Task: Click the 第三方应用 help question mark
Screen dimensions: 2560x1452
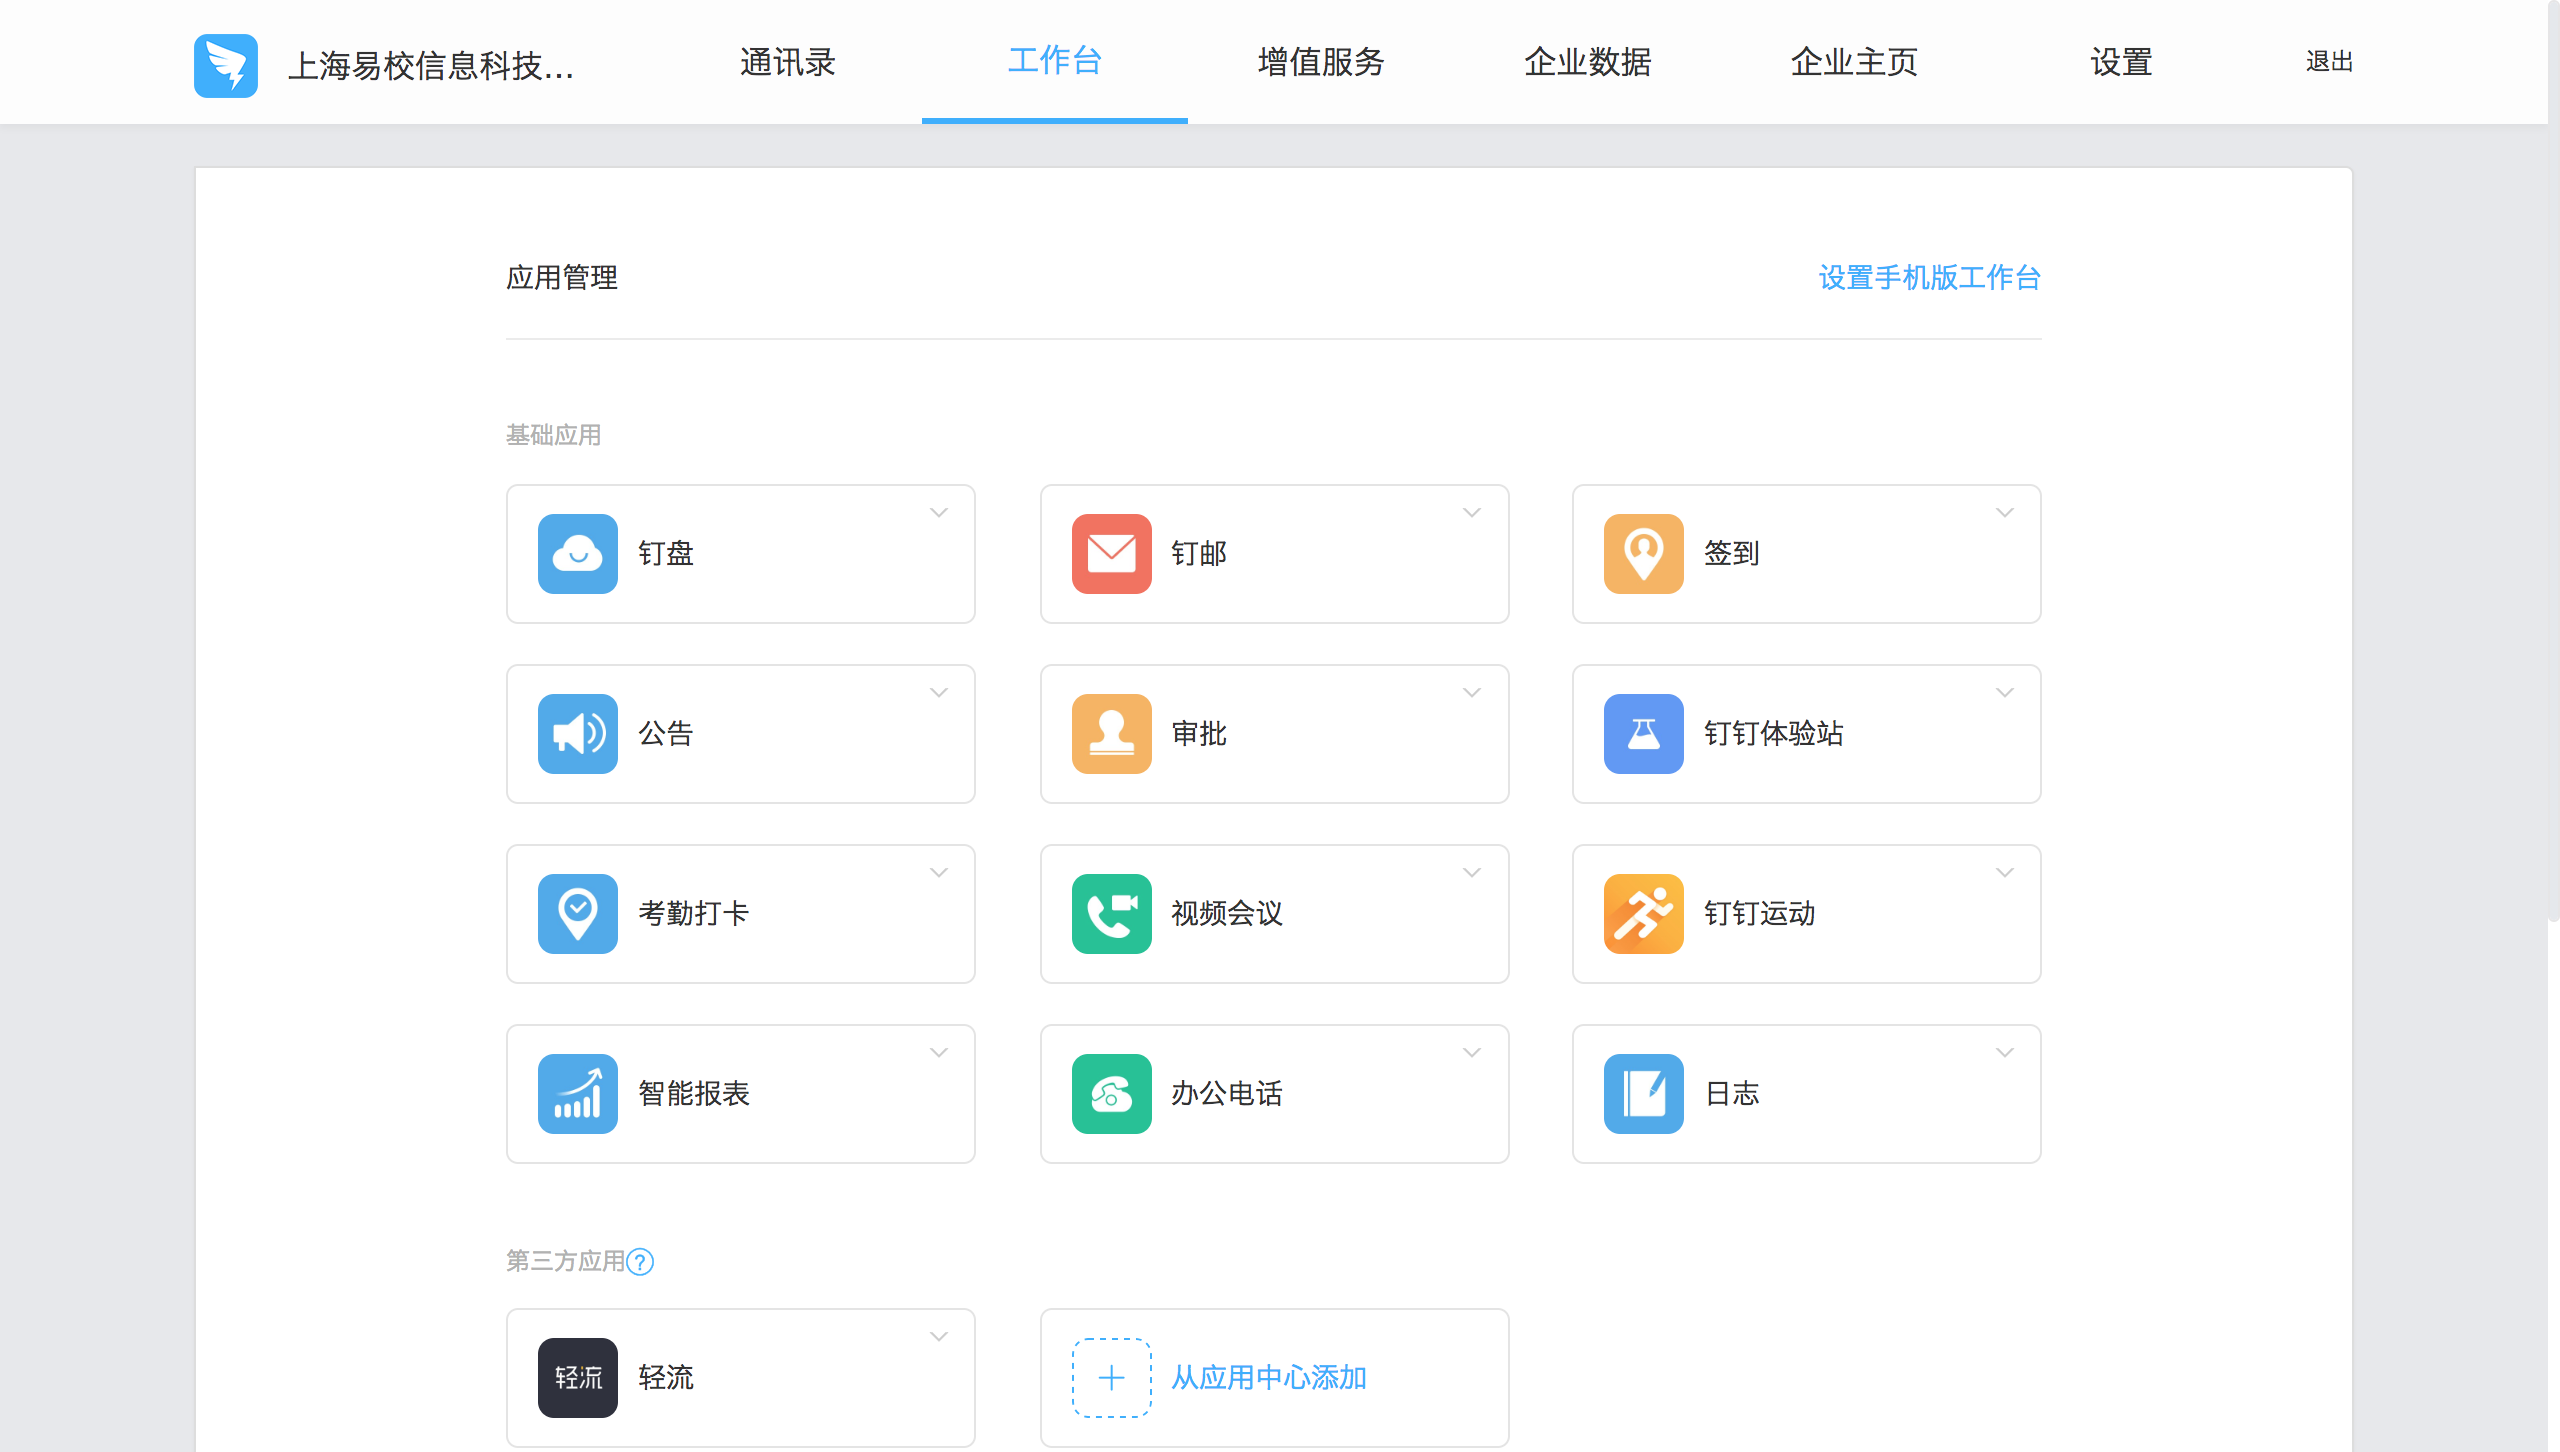Action: pyautogui.click(x=640, y=1261)
